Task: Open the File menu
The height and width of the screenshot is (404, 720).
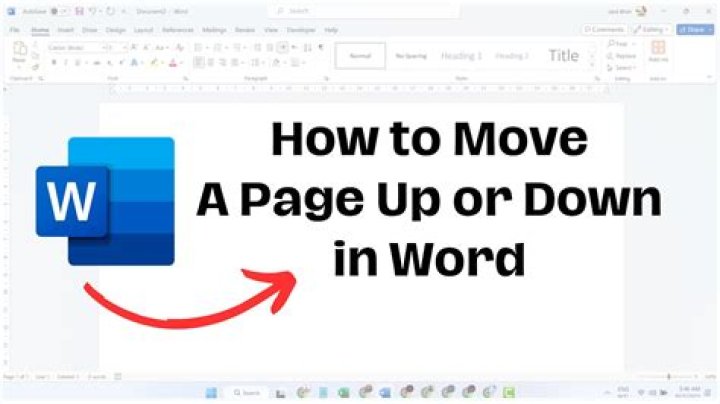Action: coord(15,30)
